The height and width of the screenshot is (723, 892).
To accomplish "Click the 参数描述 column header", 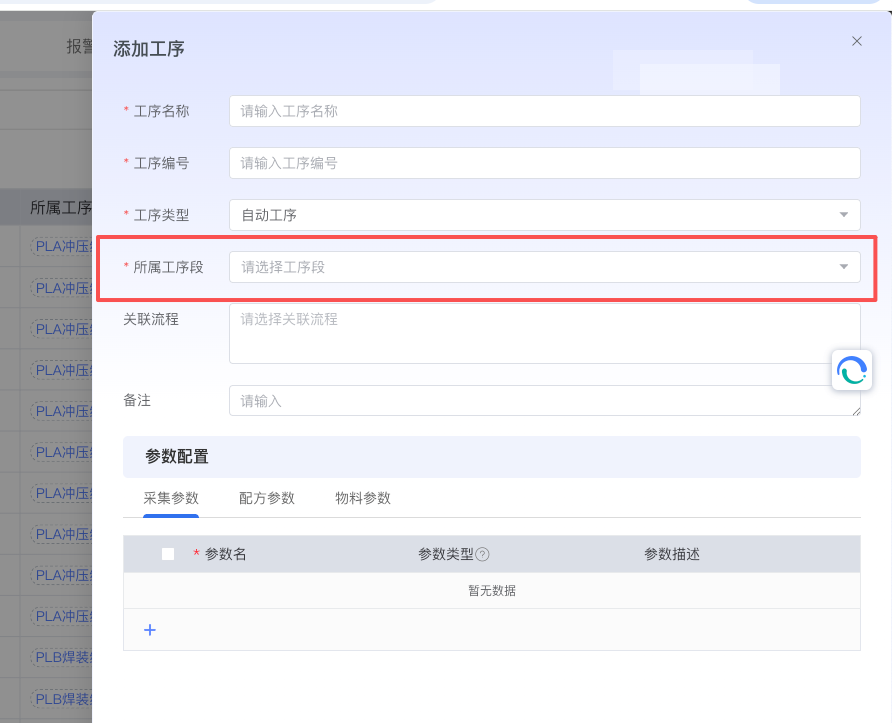I will pyautogui.click(x=672, y=554).
